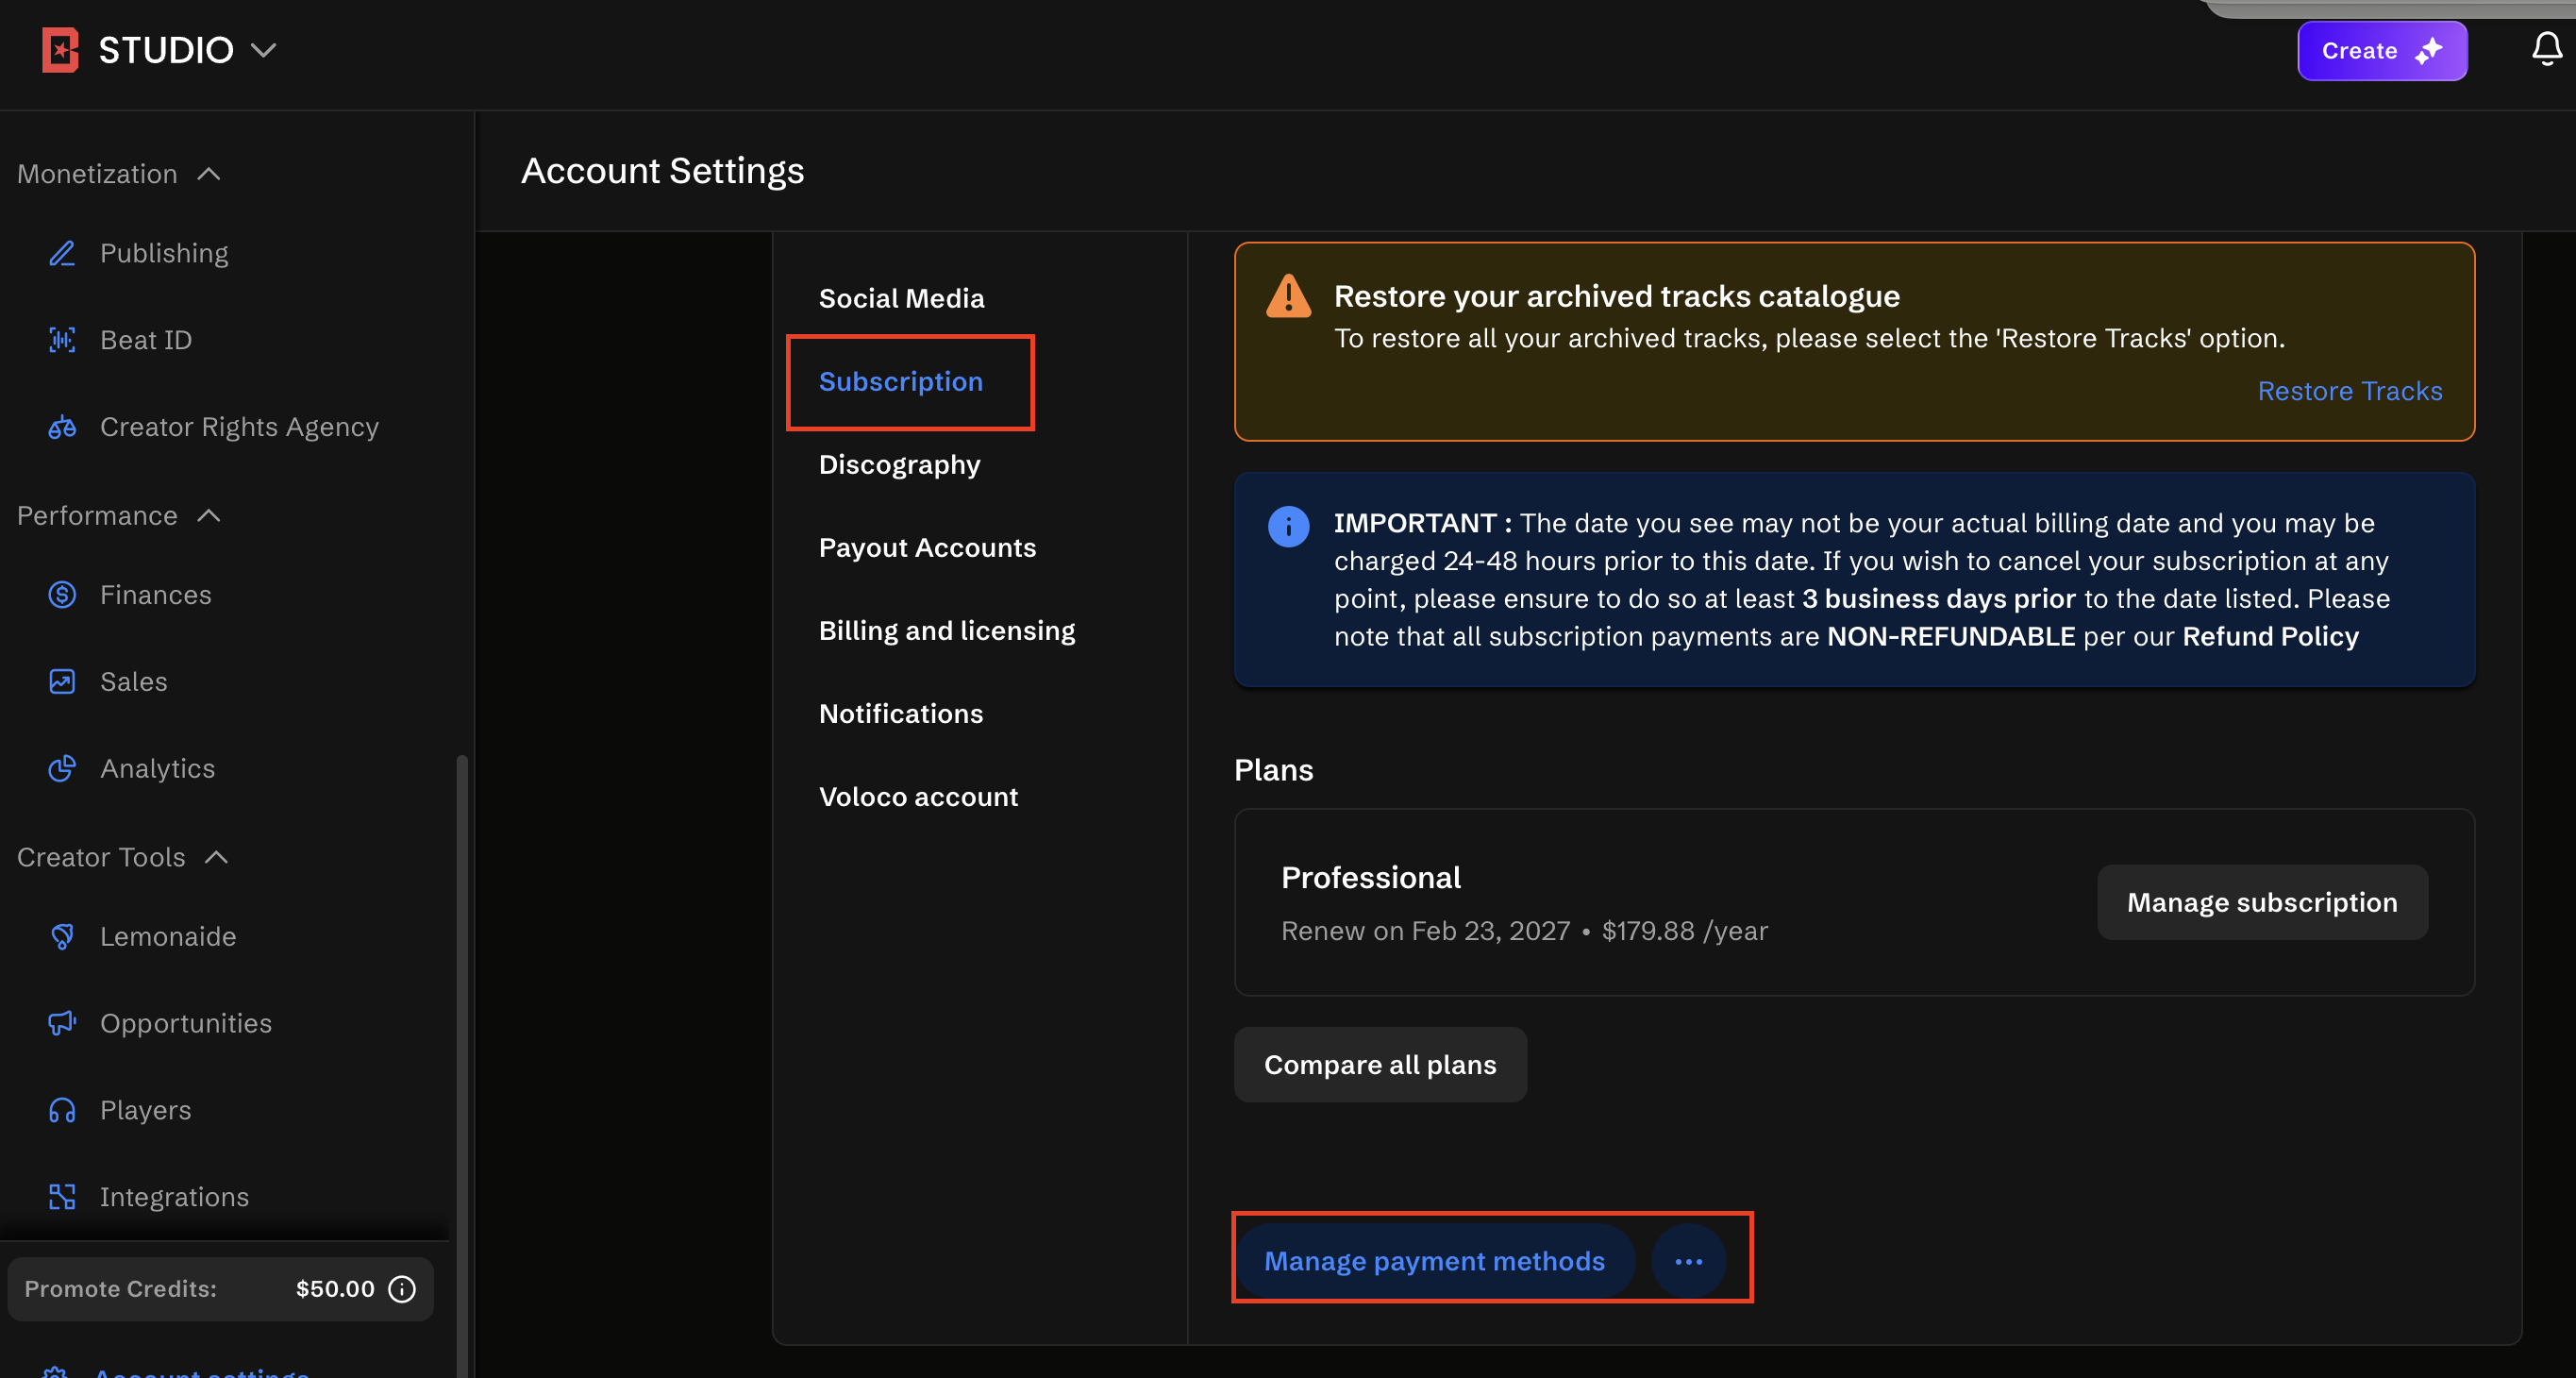Open Beat ID scanner icon

point(62,340)
